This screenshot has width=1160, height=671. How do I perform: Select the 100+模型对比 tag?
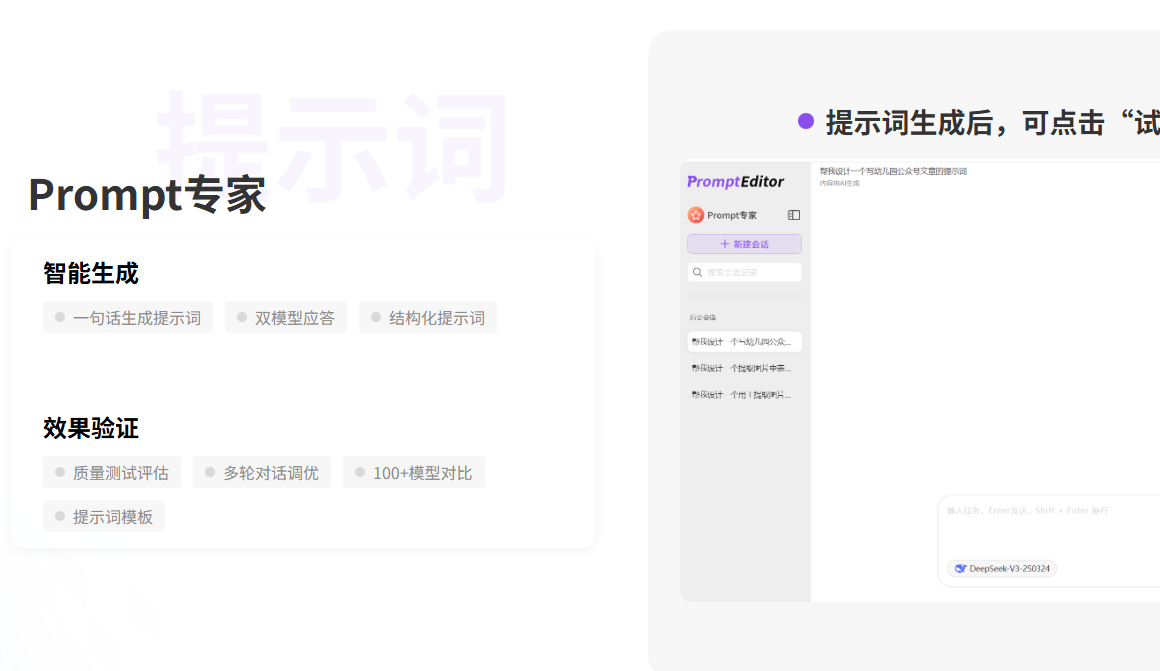click(x=414, y=473)
